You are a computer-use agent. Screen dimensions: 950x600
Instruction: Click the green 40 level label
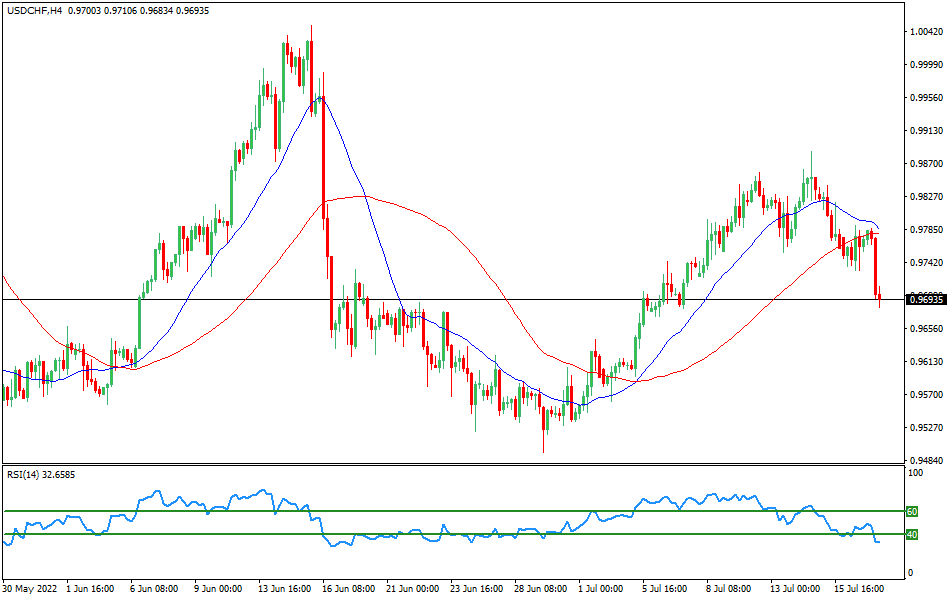911,534
